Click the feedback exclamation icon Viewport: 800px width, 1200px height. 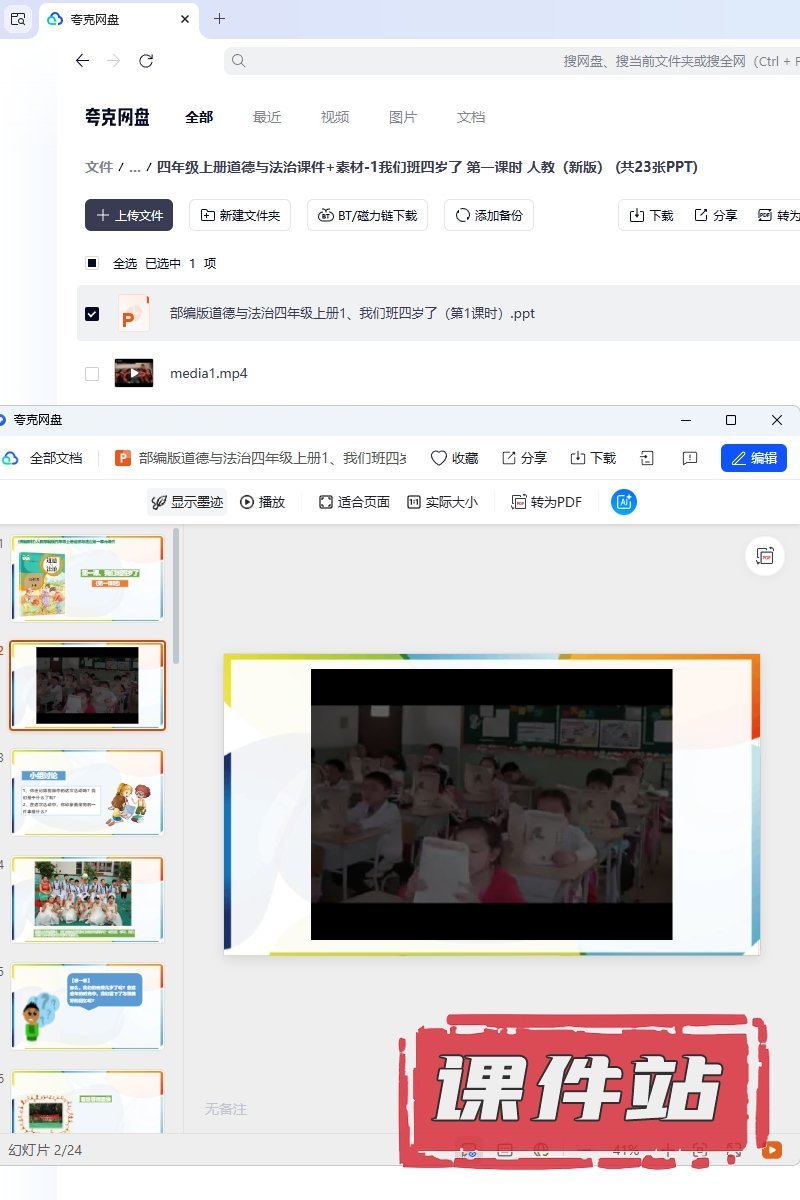(690, 458)
